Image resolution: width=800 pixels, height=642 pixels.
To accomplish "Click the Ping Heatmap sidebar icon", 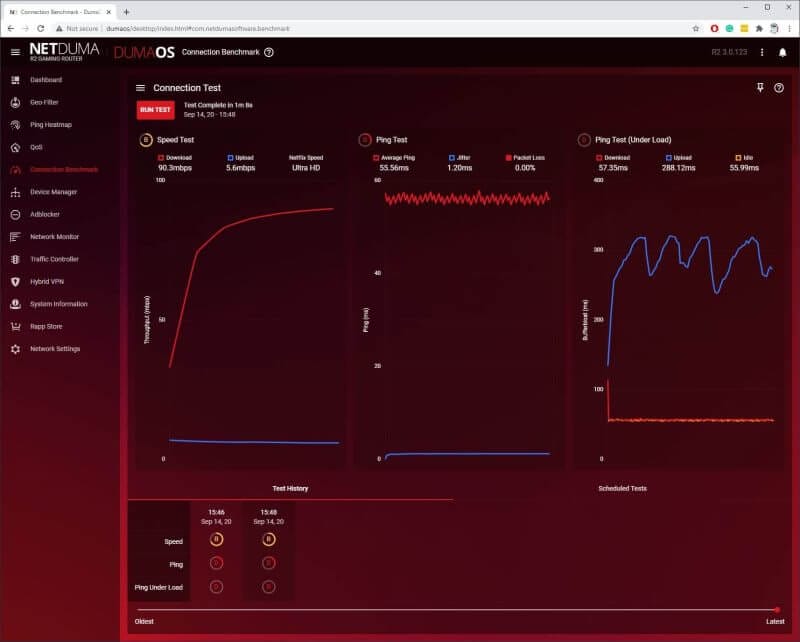I will (x=15, y=125).
